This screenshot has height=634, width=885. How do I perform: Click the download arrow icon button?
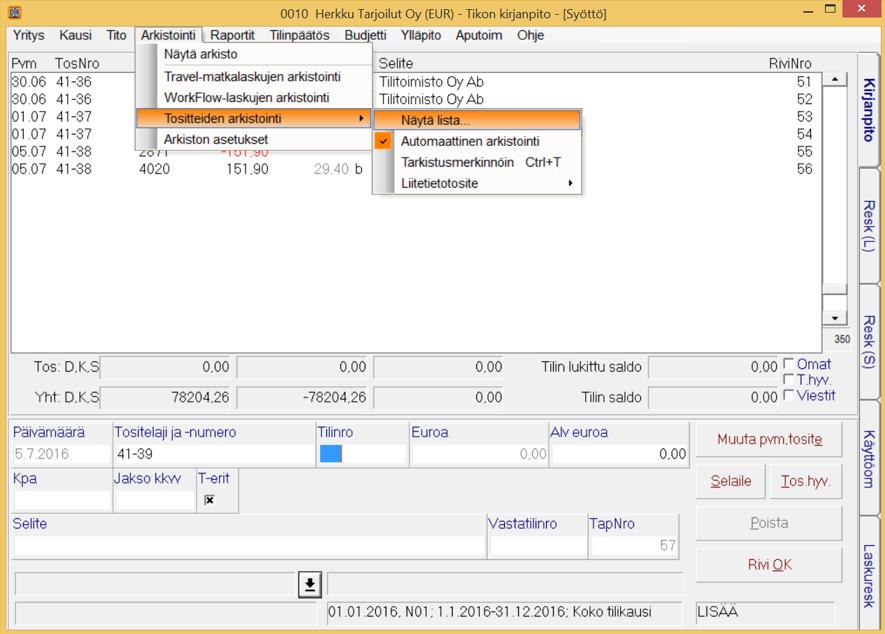point(310,584)
